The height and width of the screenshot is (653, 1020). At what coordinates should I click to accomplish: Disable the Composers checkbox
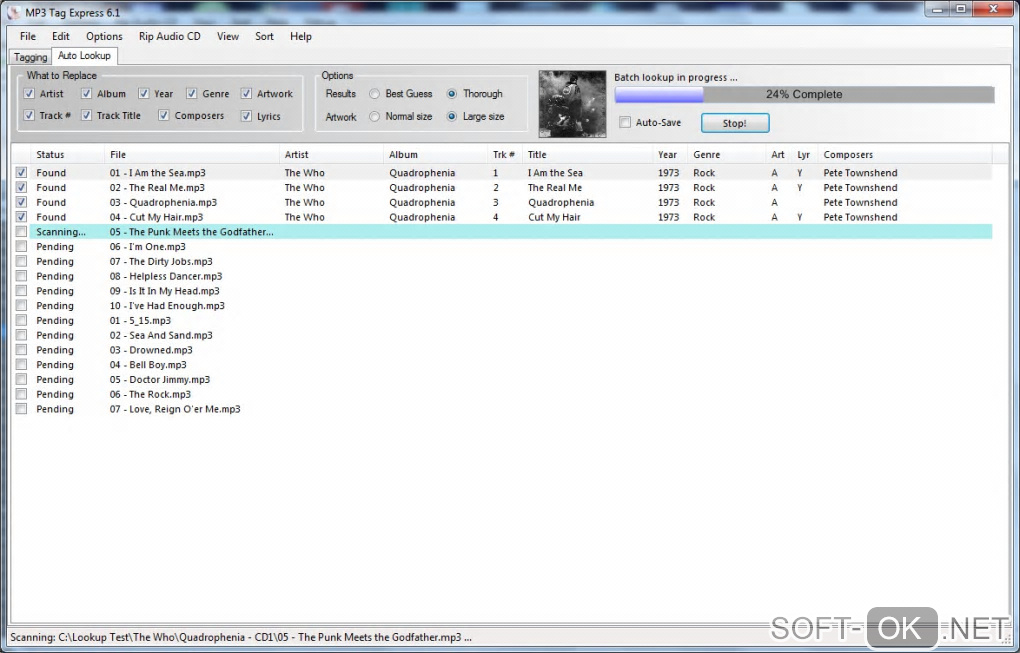163,115
